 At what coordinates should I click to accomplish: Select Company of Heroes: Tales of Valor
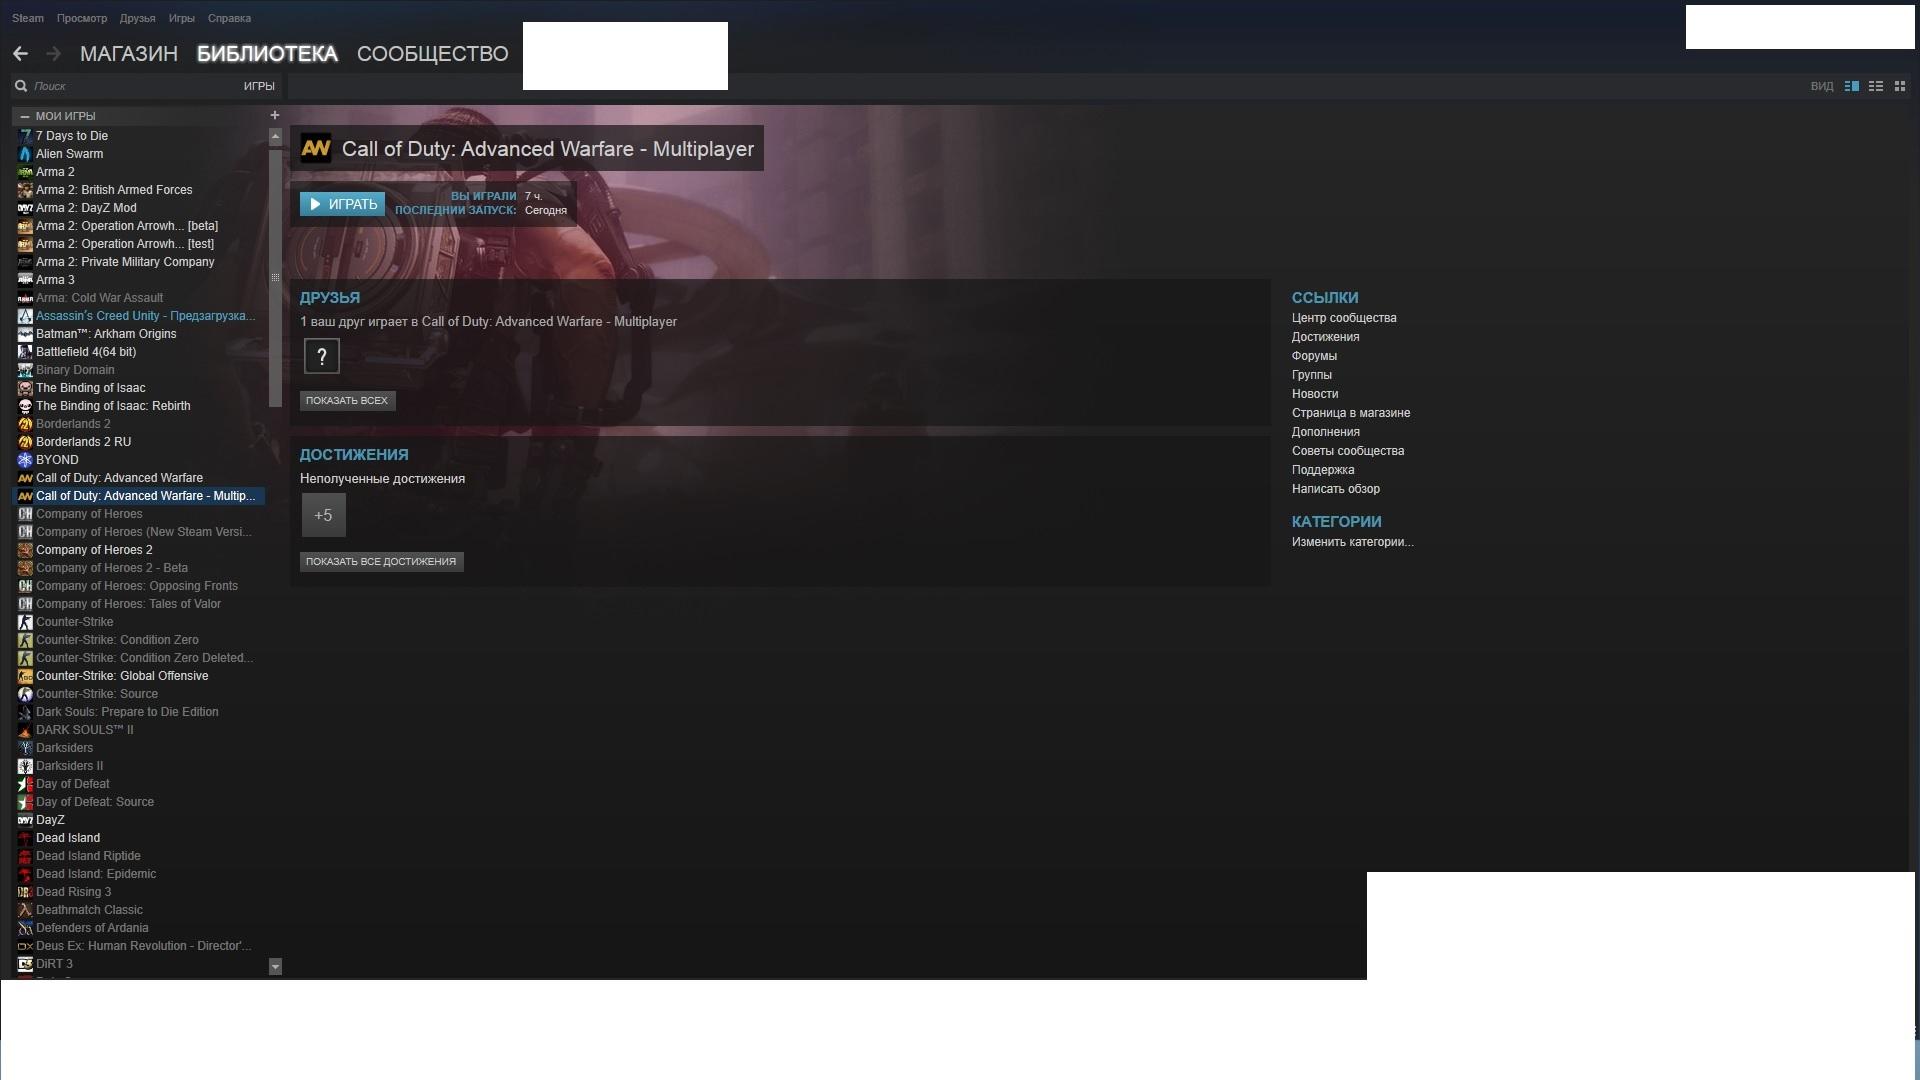click(x=140, y=604)
